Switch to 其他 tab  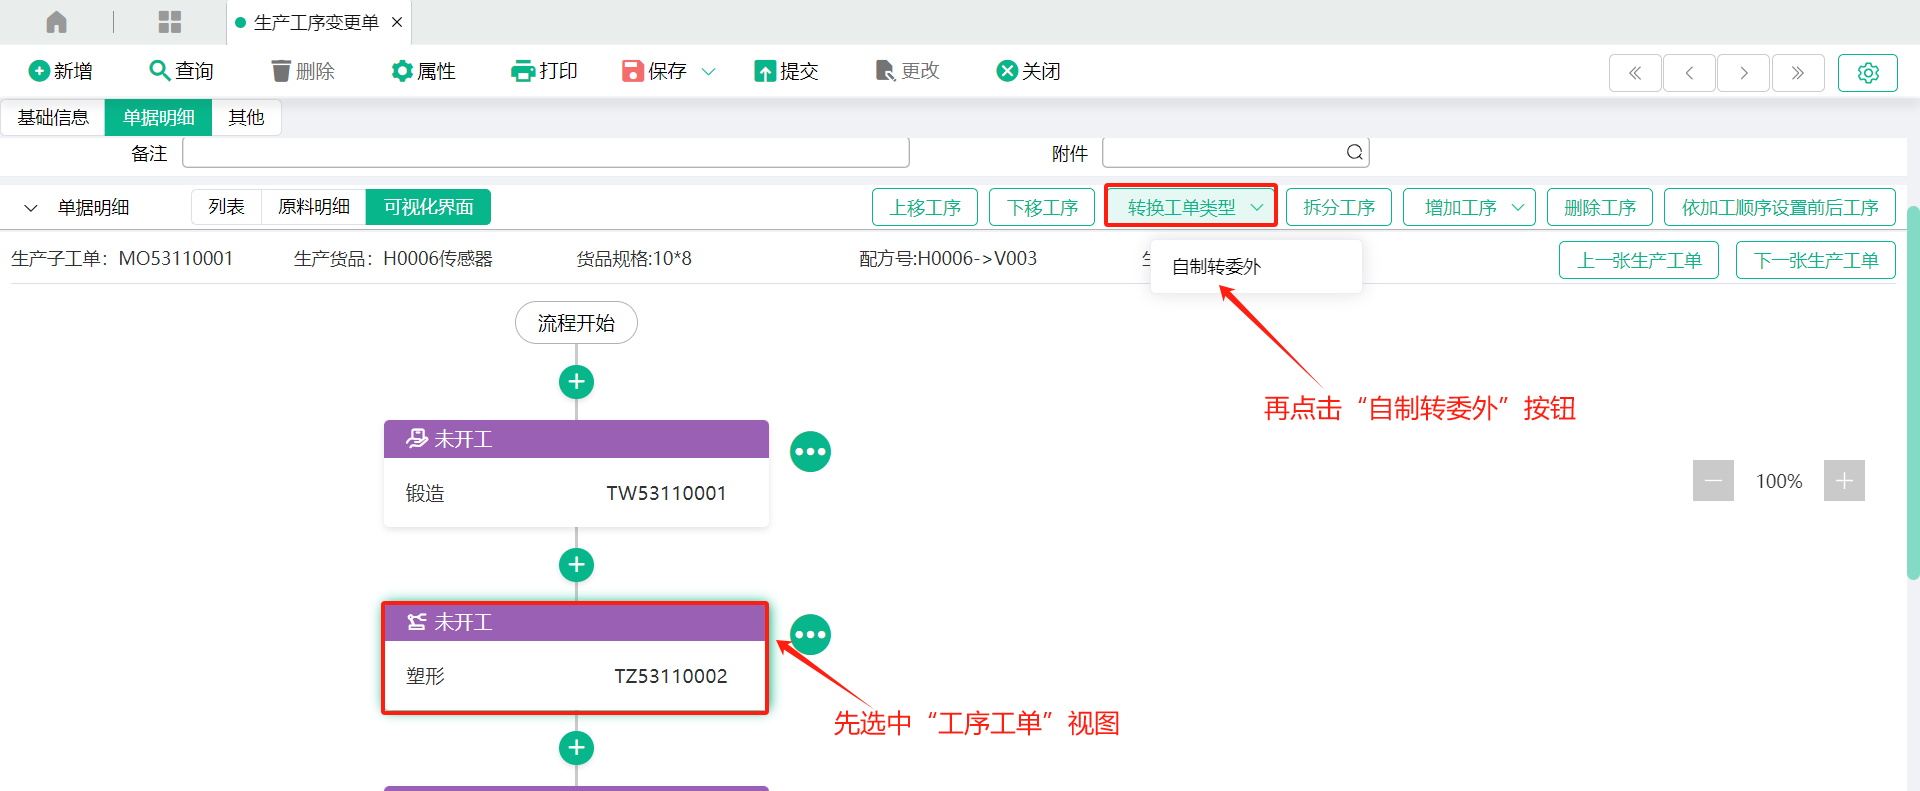[x=246, y=118]
